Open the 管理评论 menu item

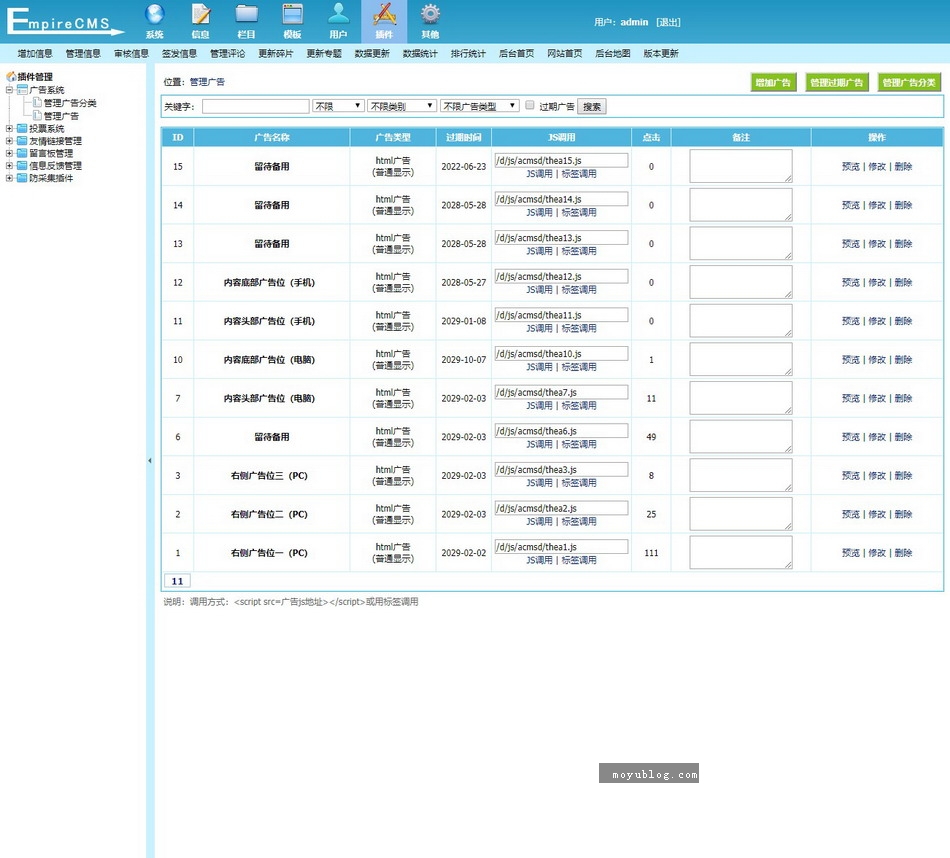[x=228, y=53]
